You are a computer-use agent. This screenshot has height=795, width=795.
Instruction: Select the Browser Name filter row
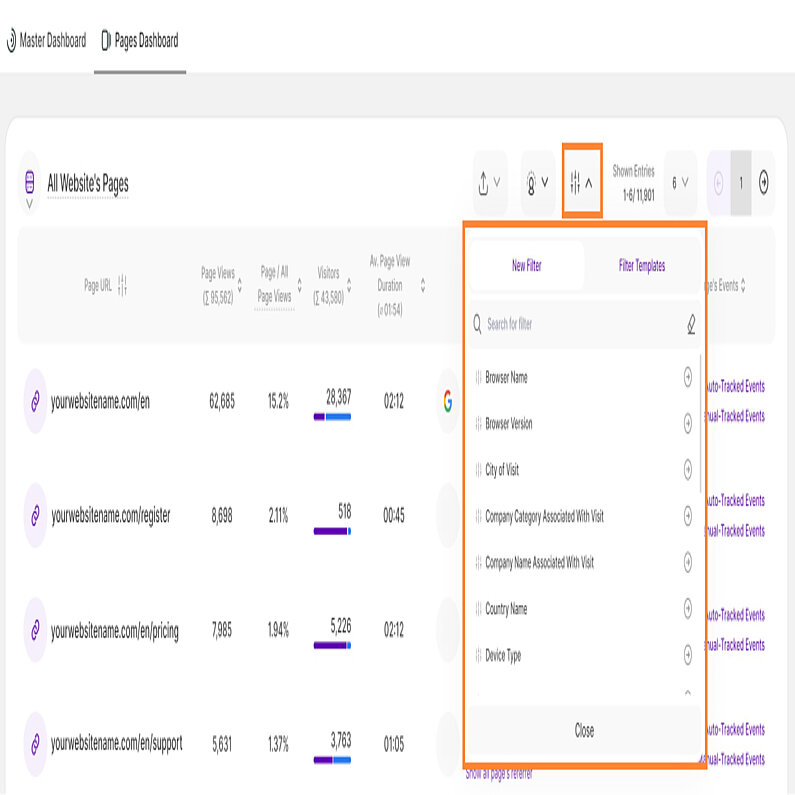point(583,377)
